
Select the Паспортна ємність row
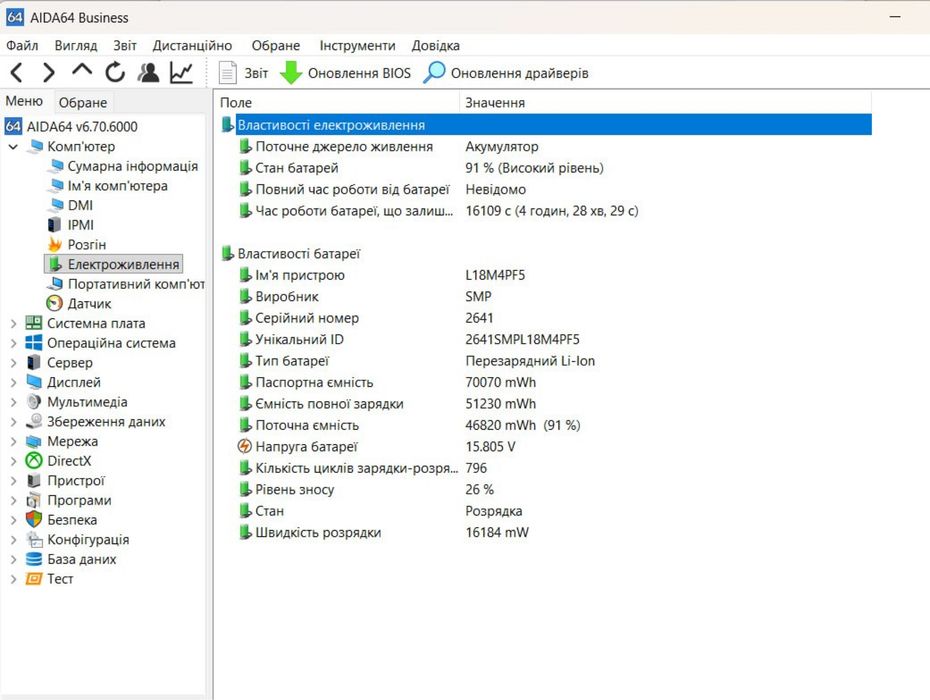coord(387,383)
